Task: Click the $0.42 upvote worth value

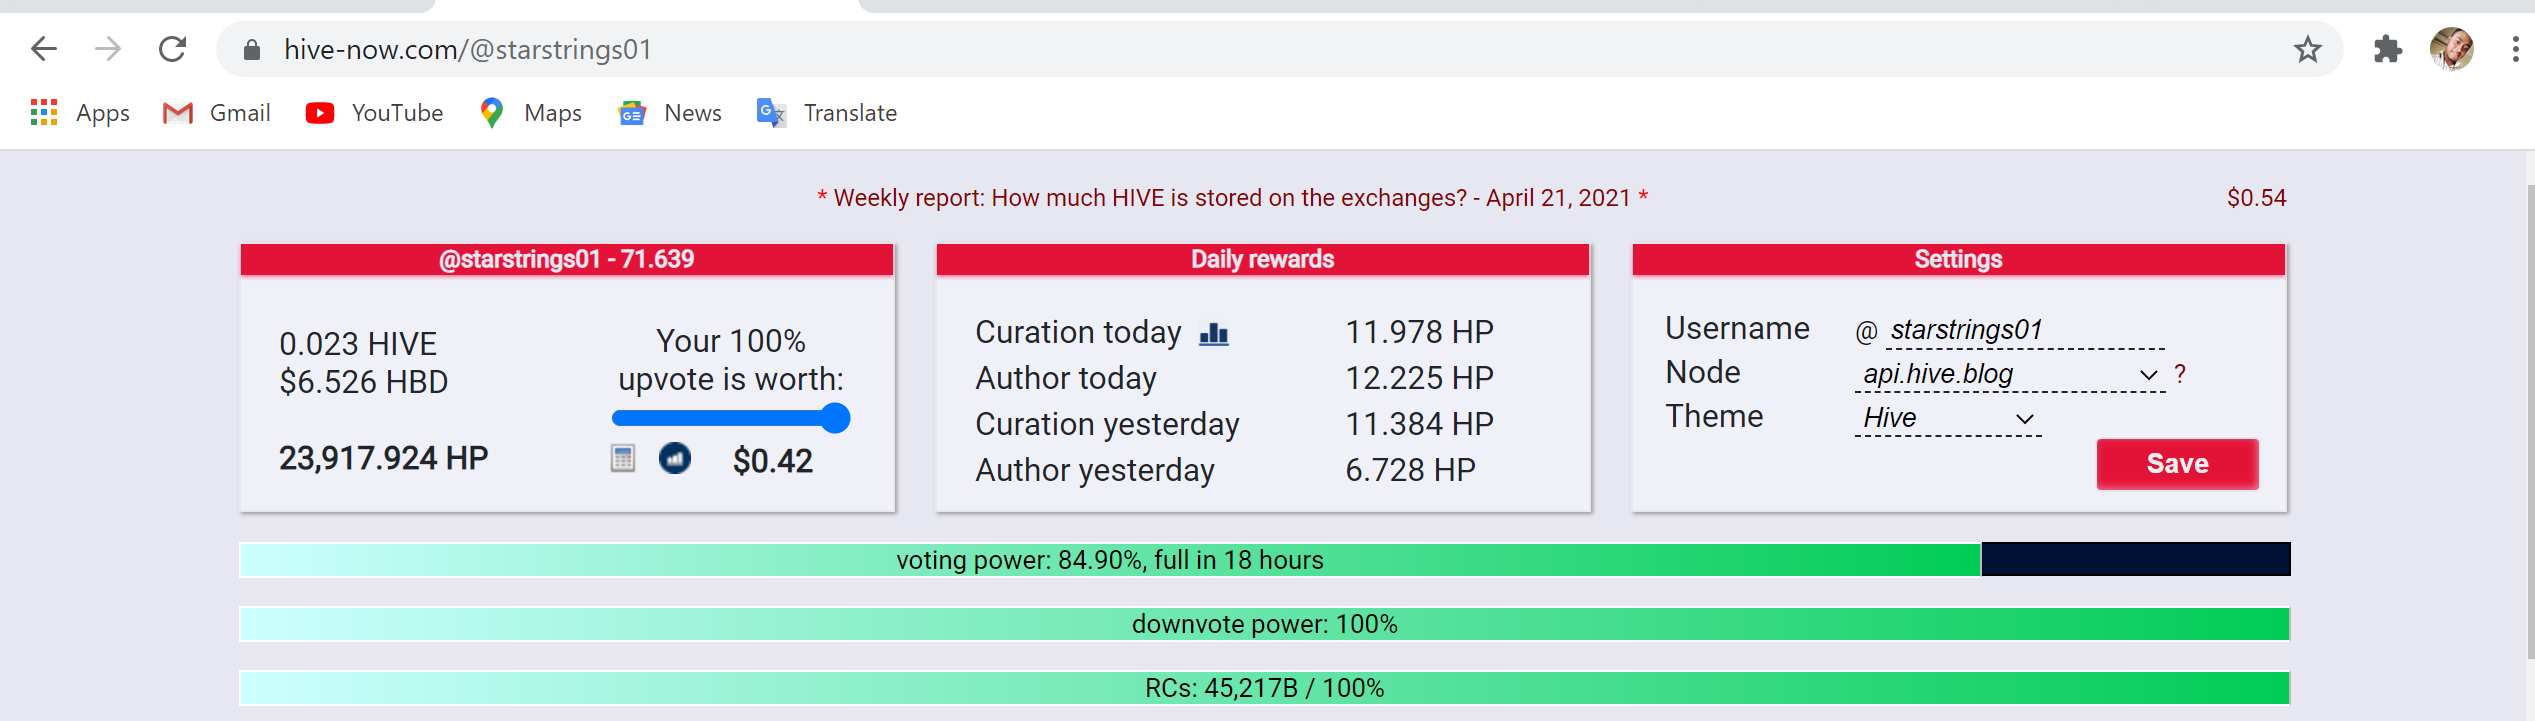Action: coord(773,461)
